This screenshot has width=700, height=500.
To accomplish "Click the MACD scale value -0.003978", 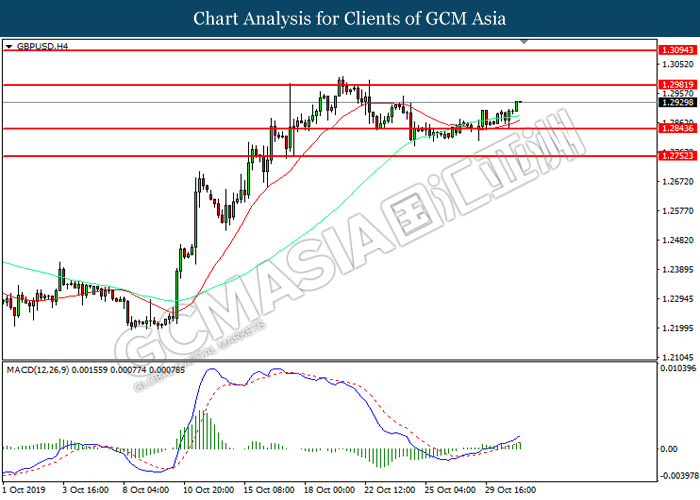I will (x=678, y=476).
